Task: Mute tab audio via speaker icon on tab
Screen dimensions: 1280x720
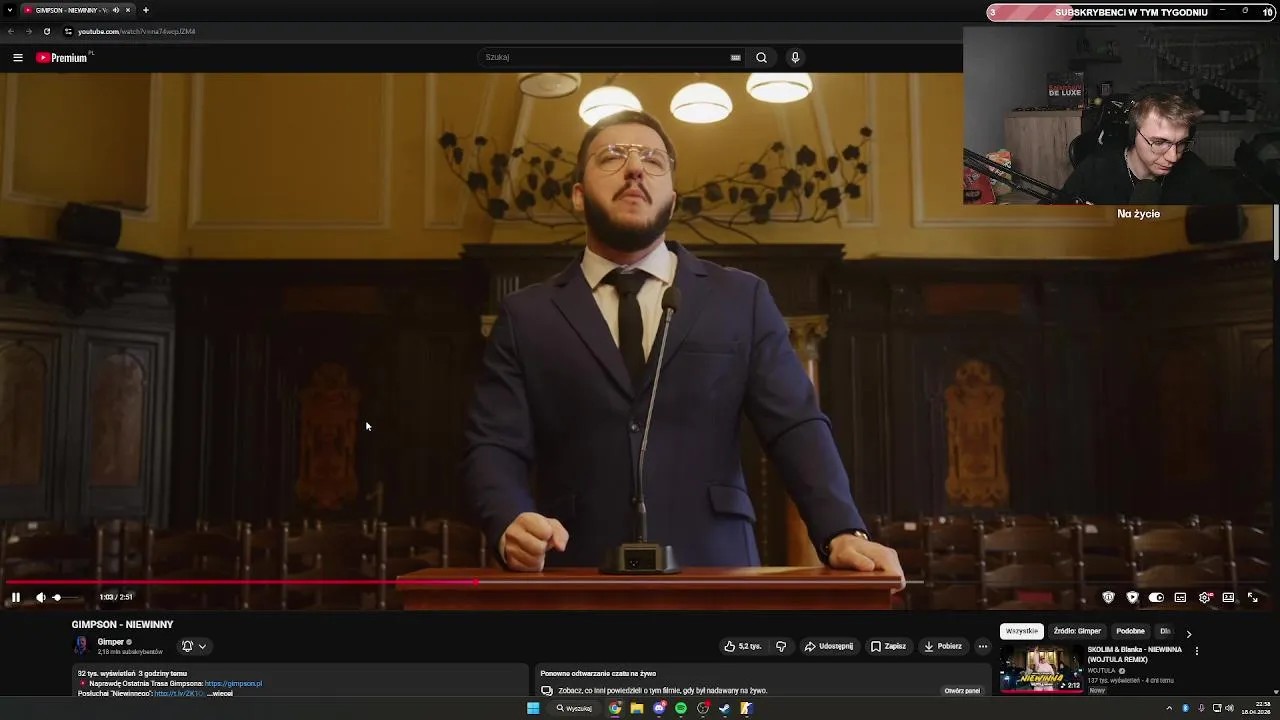Action: click(x=115, y=10)
